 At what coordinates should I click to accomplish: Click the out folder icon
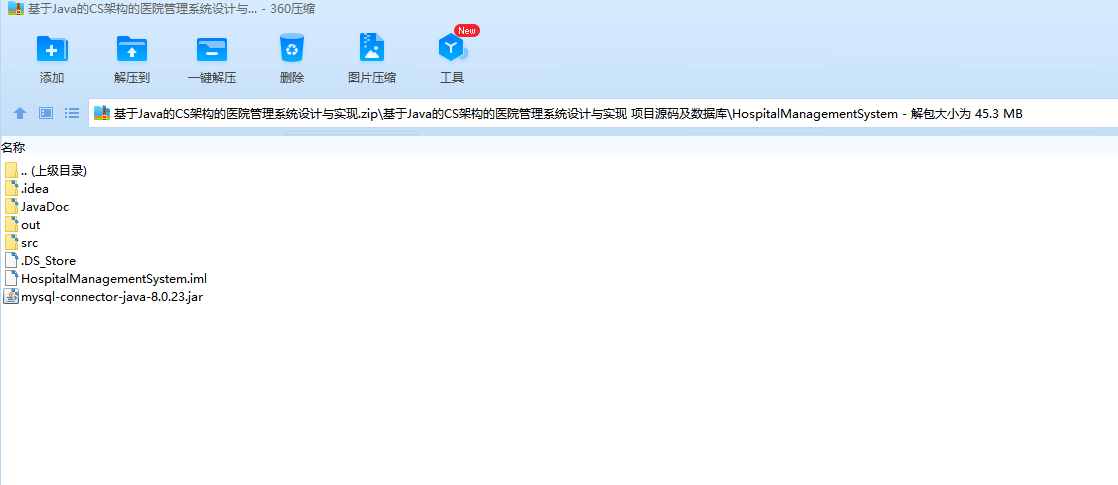11,224
